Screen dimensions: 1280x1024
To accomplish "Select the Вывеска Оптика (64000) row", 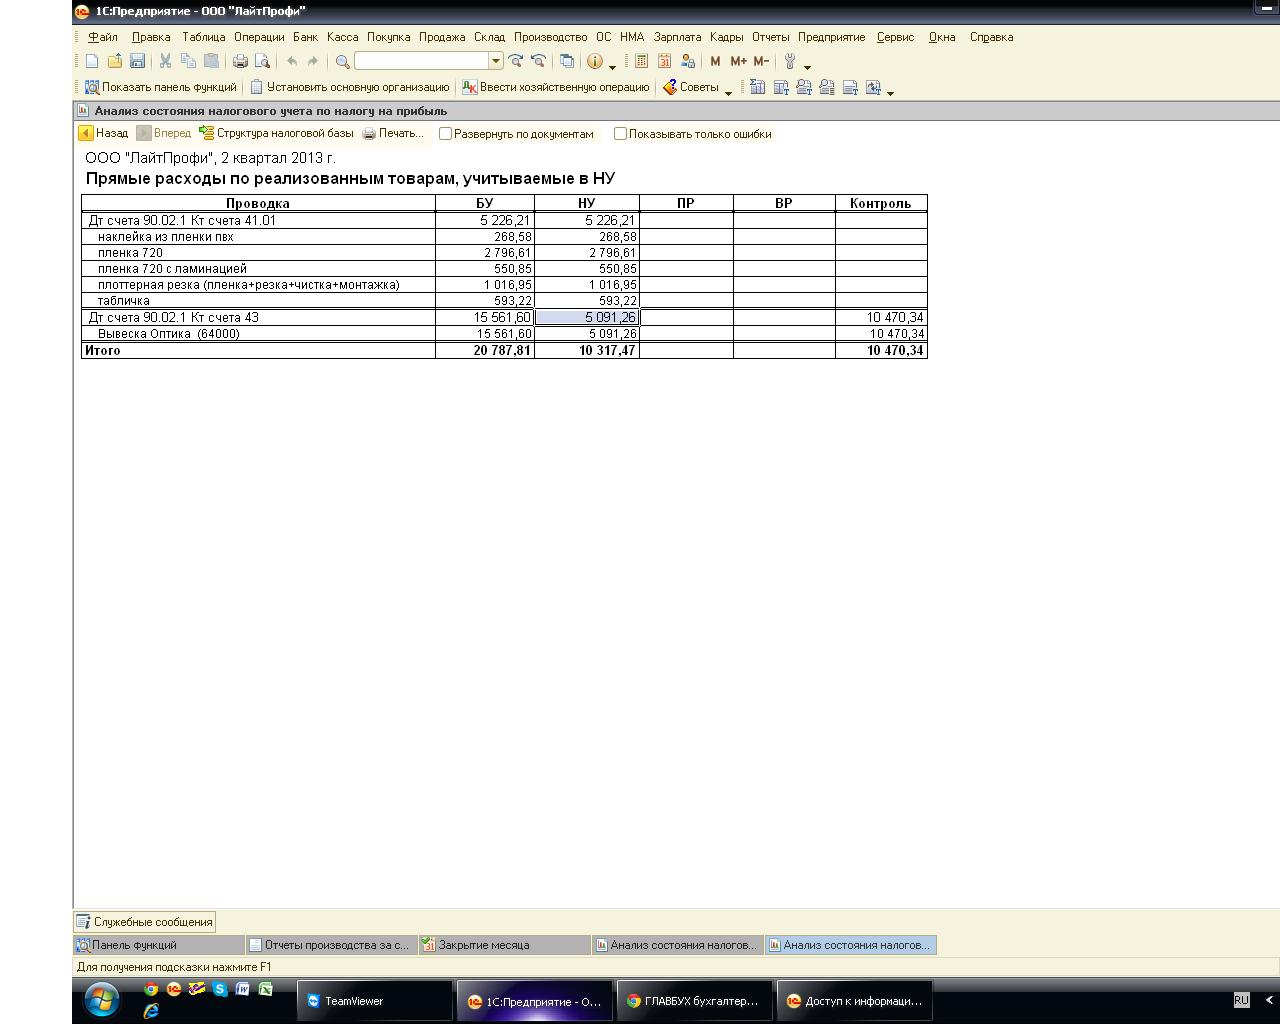I will [168, 334].
